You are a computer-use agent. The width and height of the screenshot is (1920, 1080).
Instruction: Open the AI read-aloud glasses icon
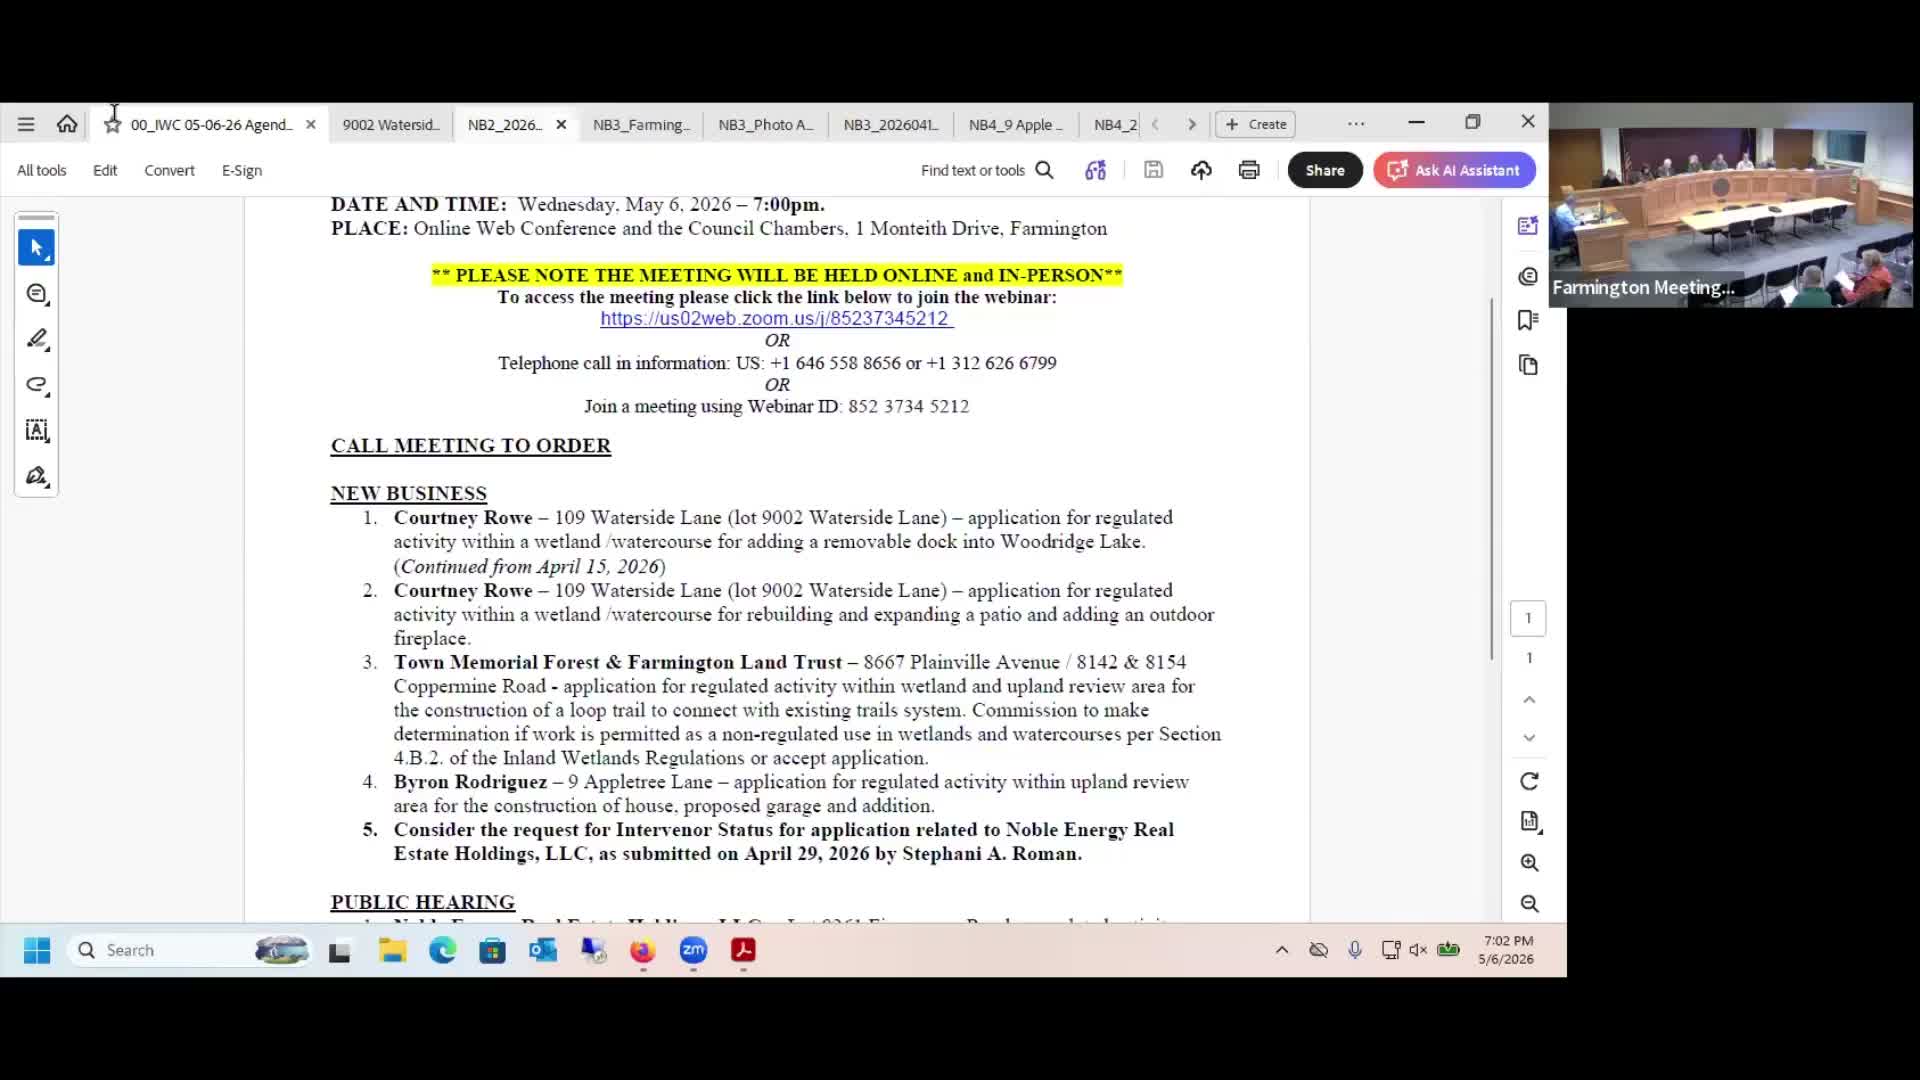coord(1096,170)
